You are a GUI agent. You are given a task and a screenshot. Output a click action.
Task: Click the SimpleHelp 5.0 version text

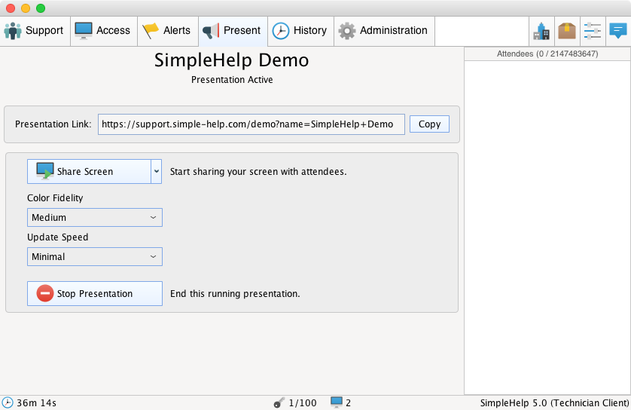coord(555,403)
